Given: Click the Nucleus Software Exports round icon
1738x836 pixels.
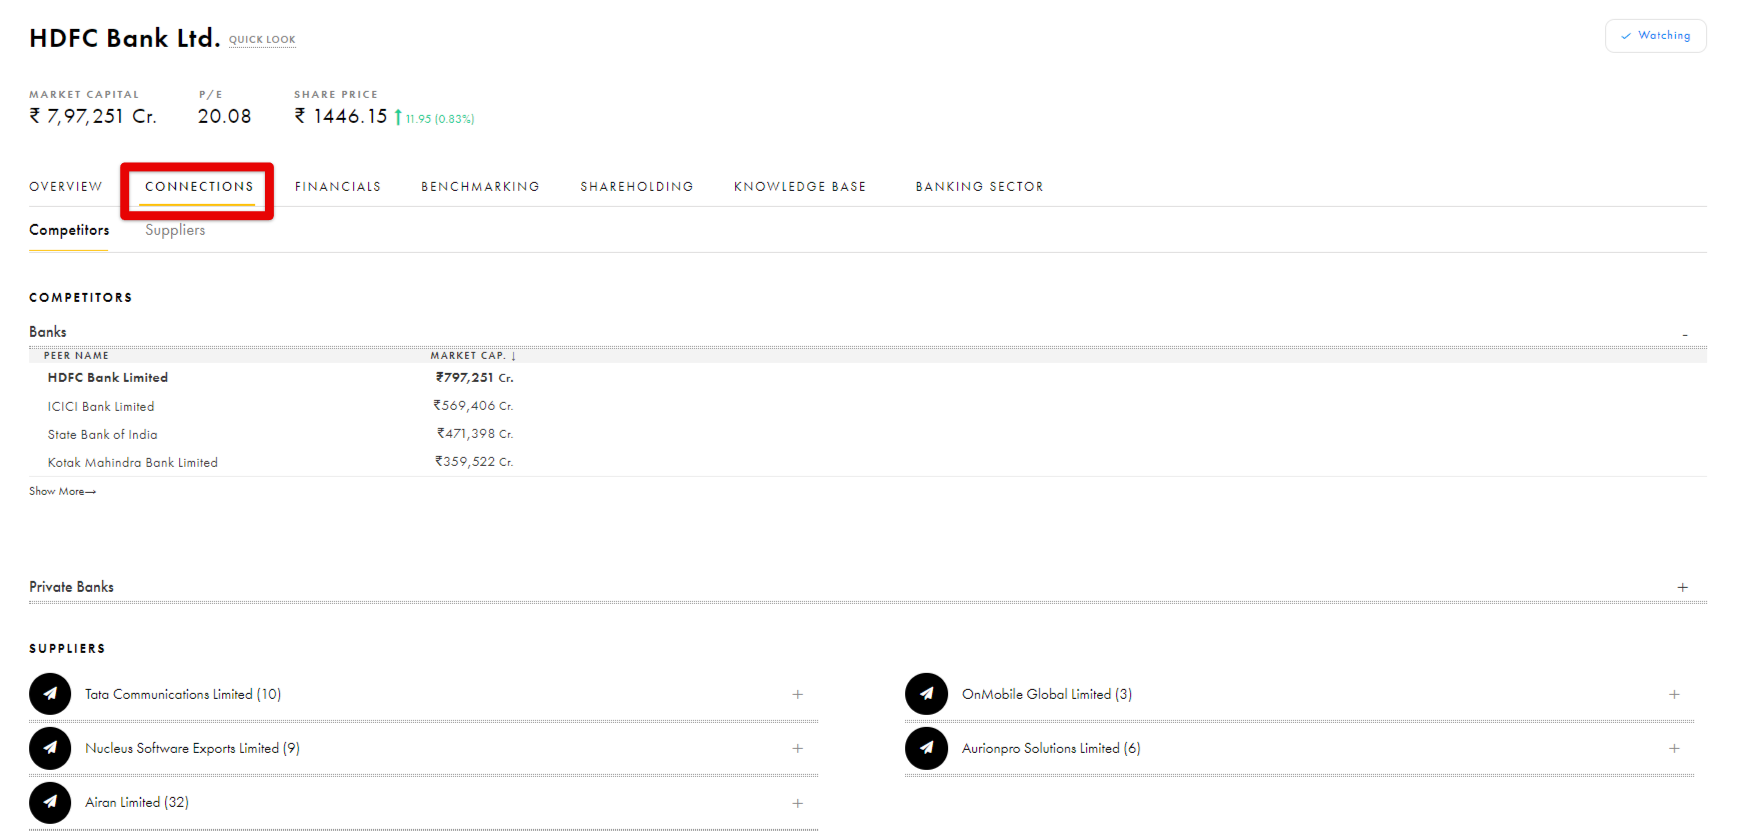Looking at the screenshot, I should click(50, 748).
